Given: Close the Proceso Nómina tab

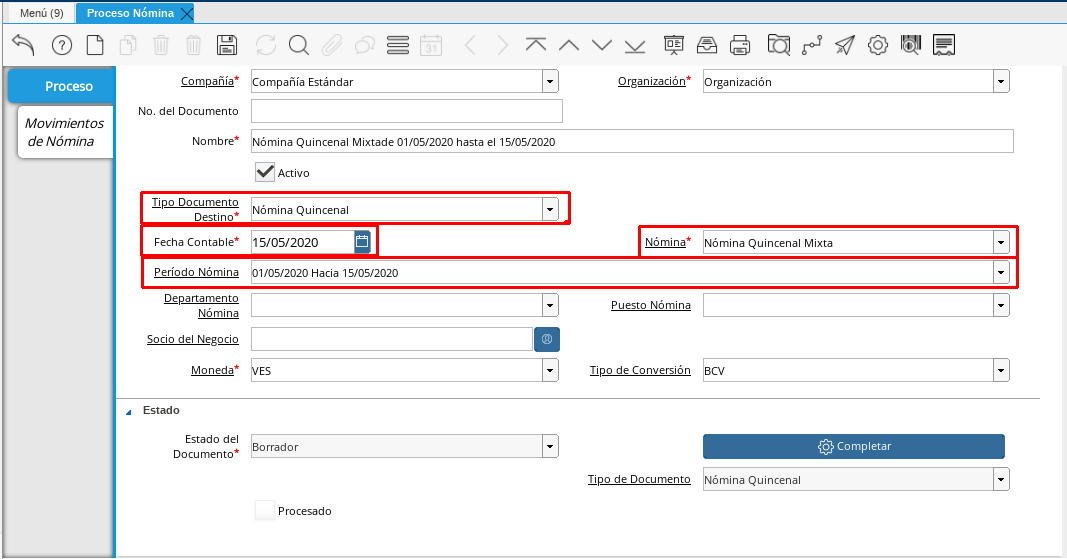Looking at the screenshot, I should point(186,13).
